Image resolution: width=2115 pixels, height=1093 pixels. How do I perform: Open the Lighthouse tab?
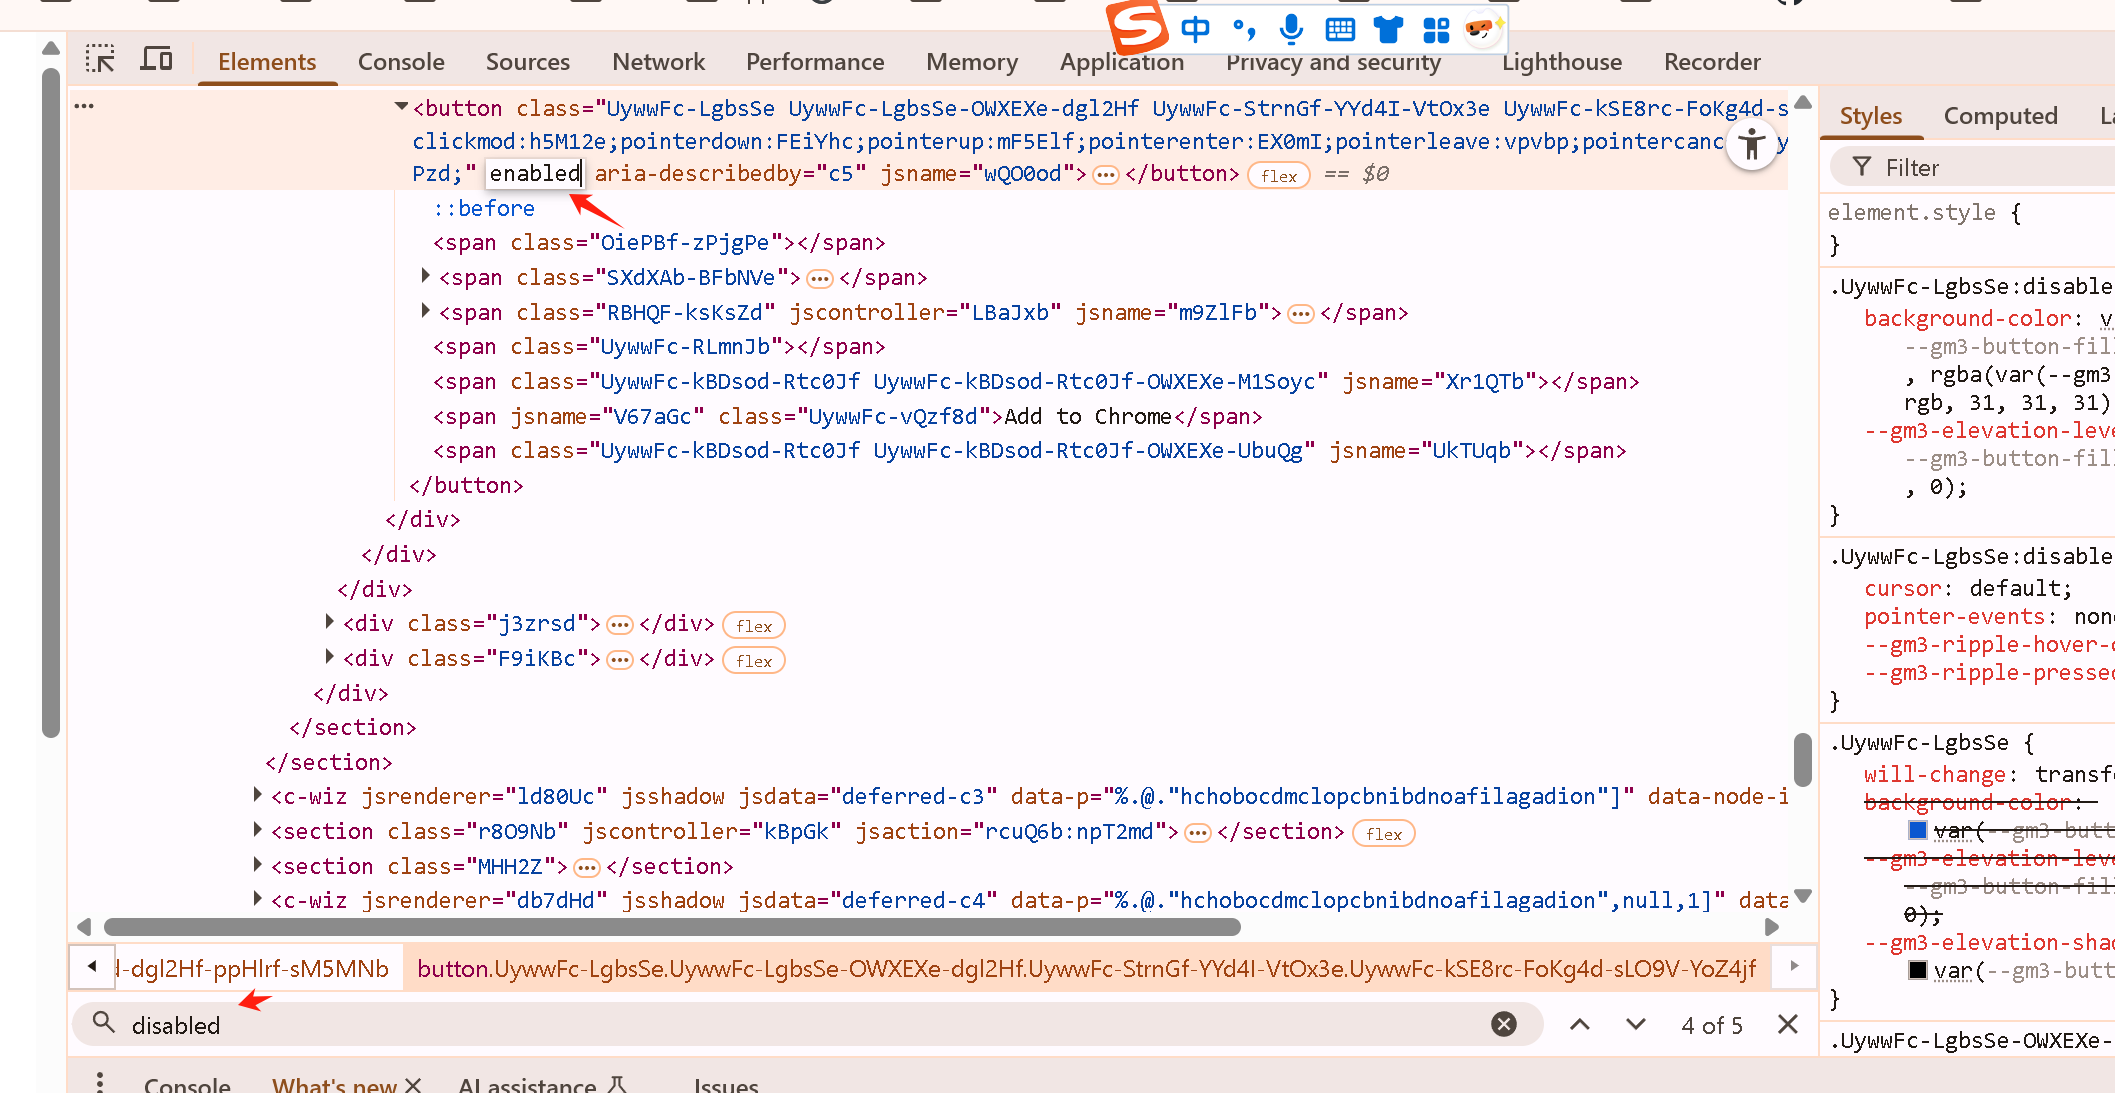[1562, 62]
